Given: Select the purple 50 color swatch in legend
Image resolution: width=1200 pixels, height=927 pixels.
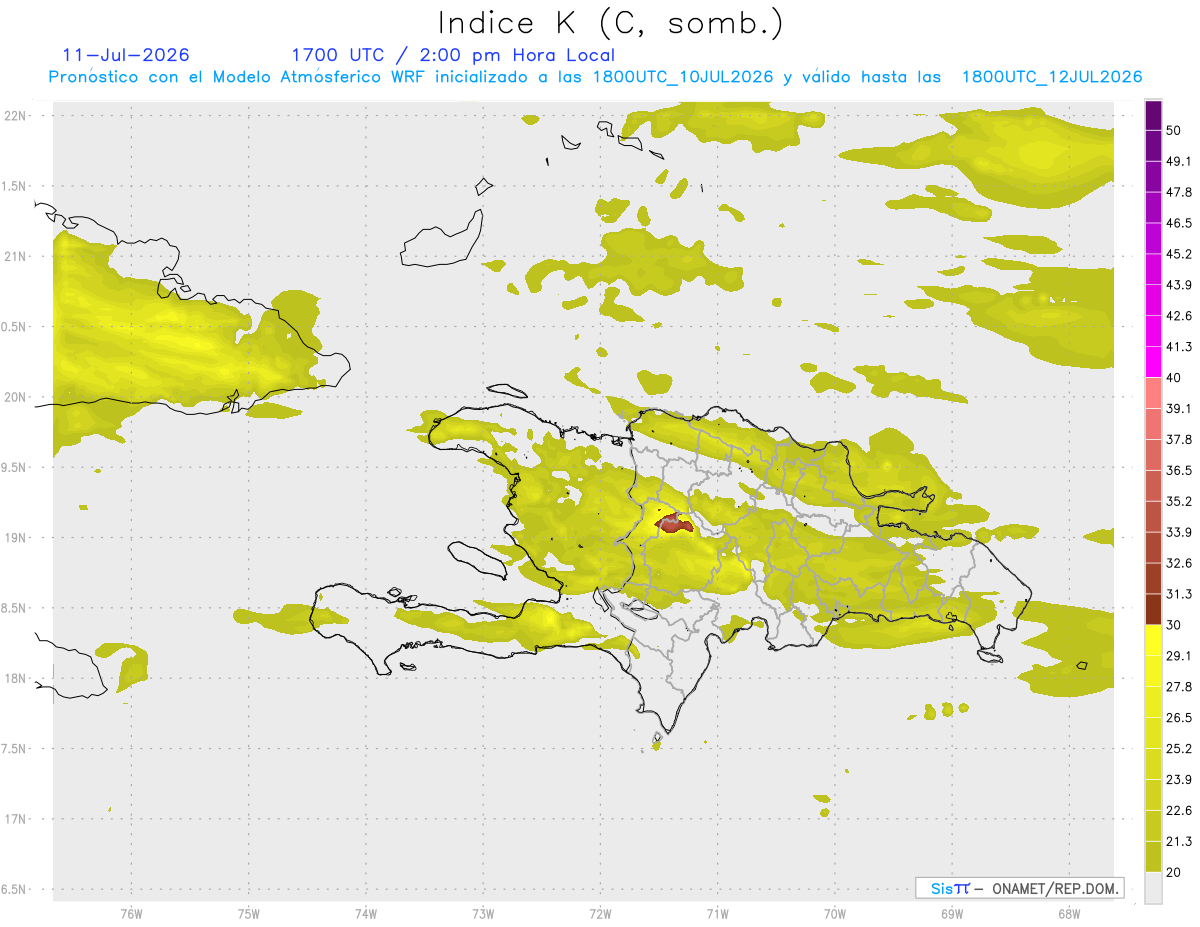Looking at the screenshot, I should point(1153,117).
